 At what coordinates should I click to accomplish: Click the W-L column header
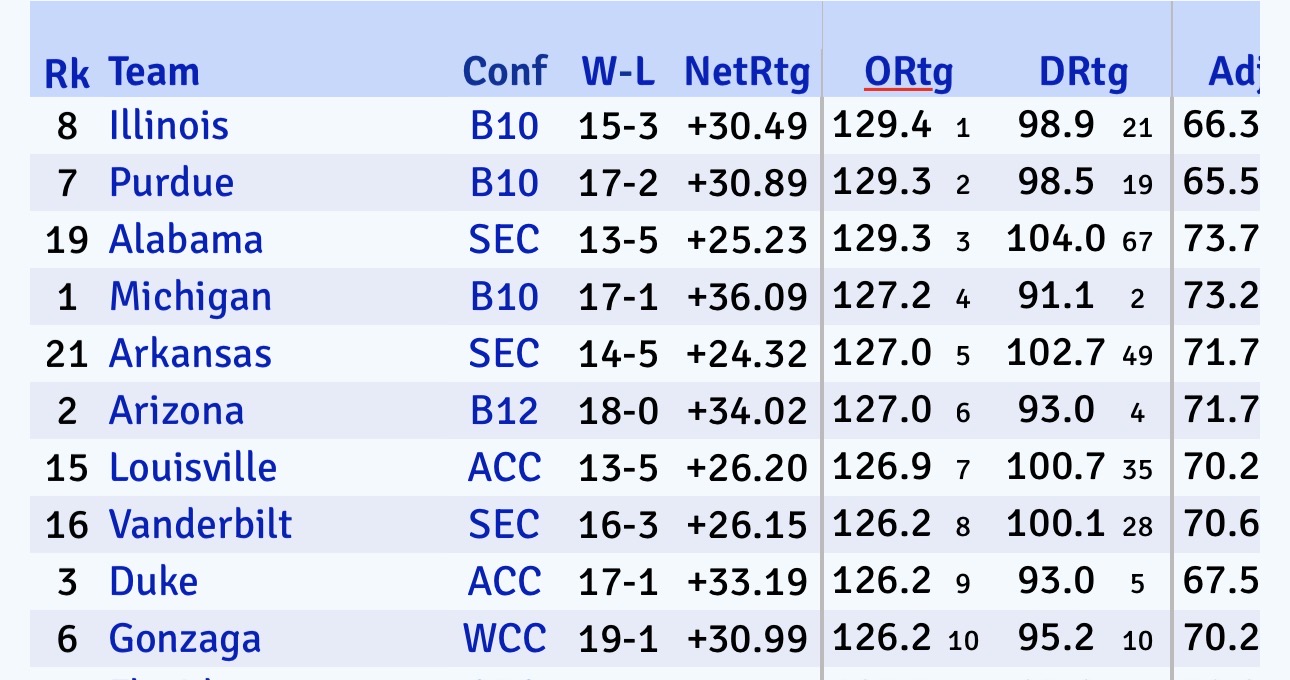click(x=618, y=72)
